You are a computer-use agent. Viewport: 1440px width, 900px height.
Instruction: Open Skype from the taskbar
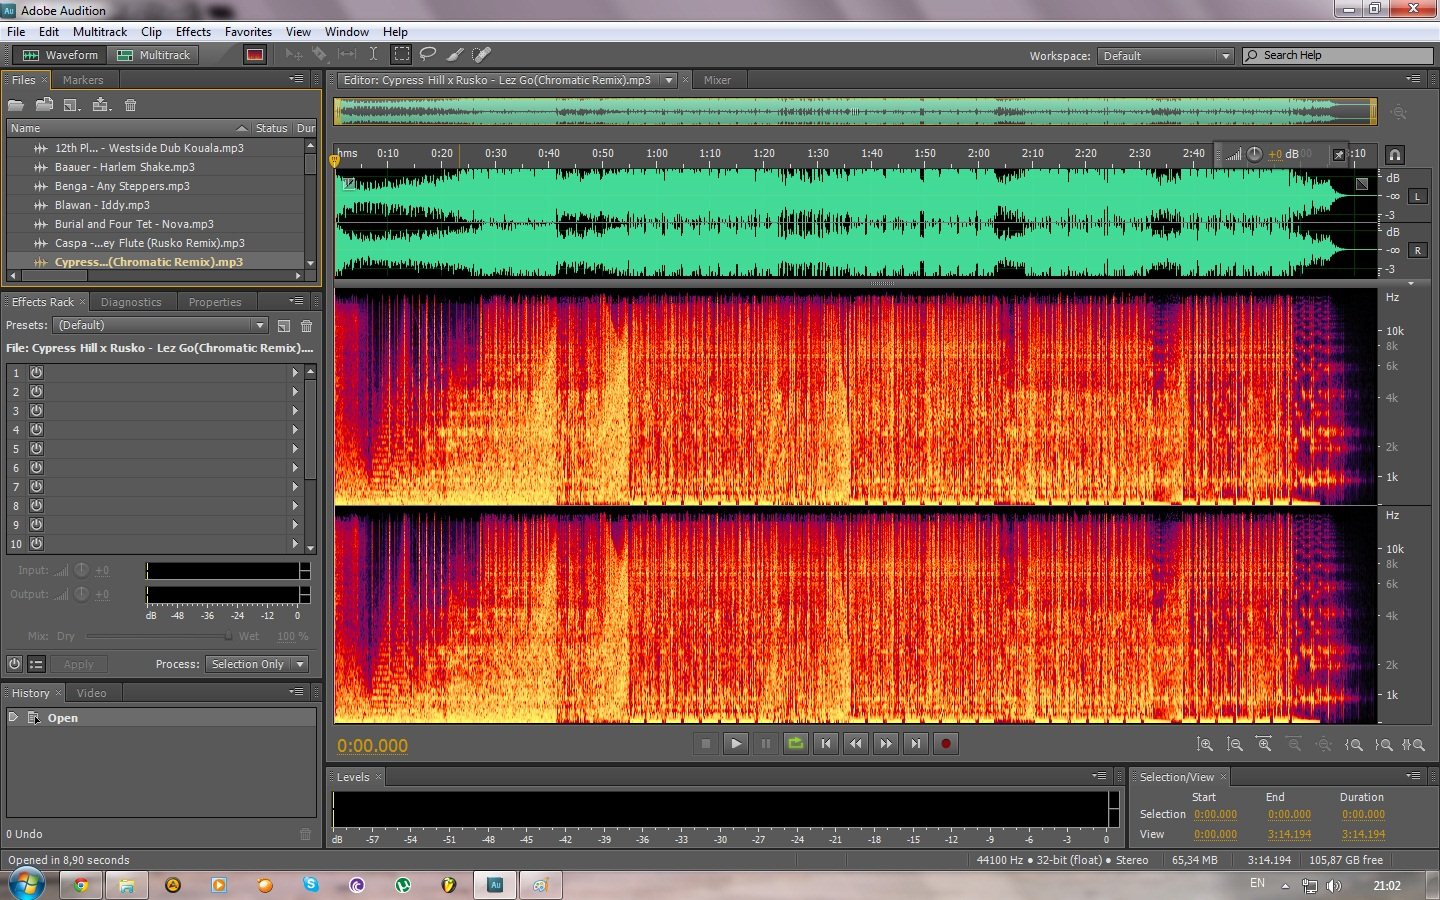(x=311, y=885)
